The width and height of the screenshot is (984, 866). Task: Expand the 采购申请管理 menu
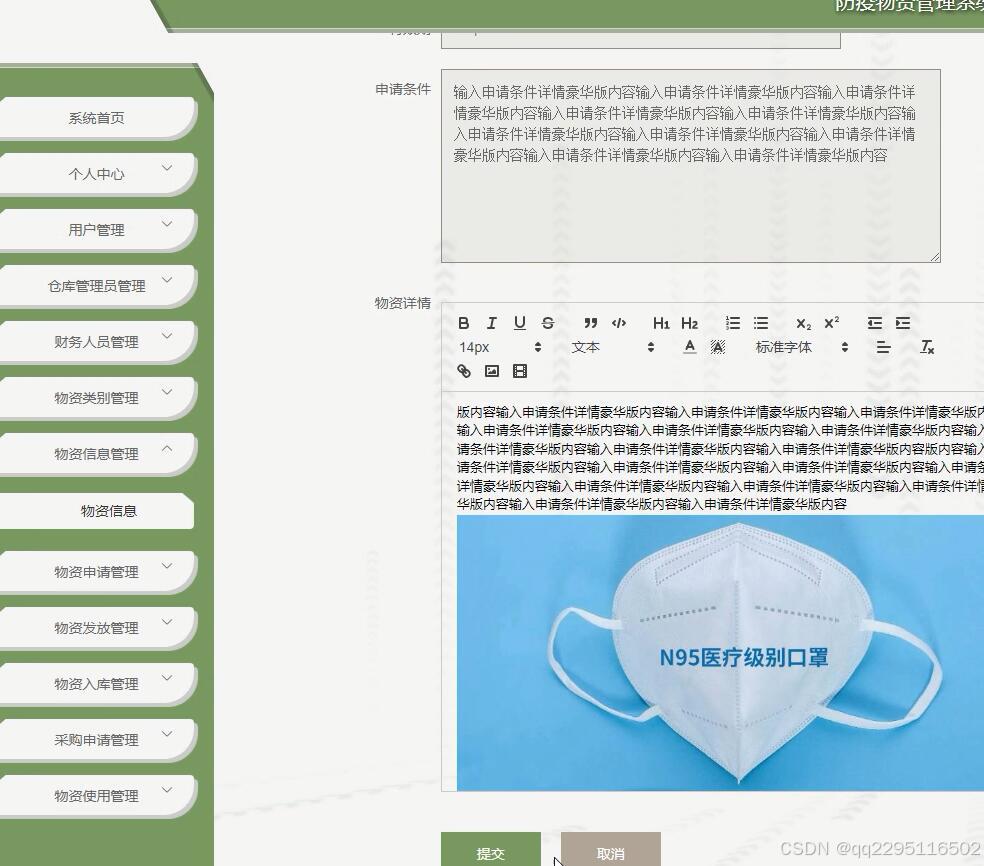(x=96, y=740)
